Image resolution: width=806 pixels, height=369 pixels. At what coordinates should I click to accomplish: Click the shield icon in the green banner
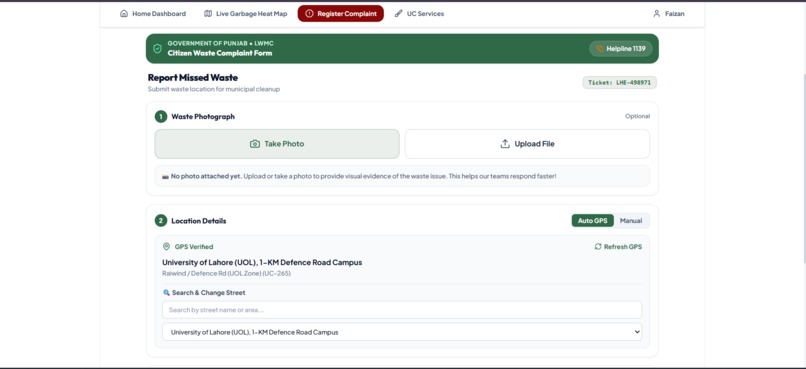click(x=157, y=49)
